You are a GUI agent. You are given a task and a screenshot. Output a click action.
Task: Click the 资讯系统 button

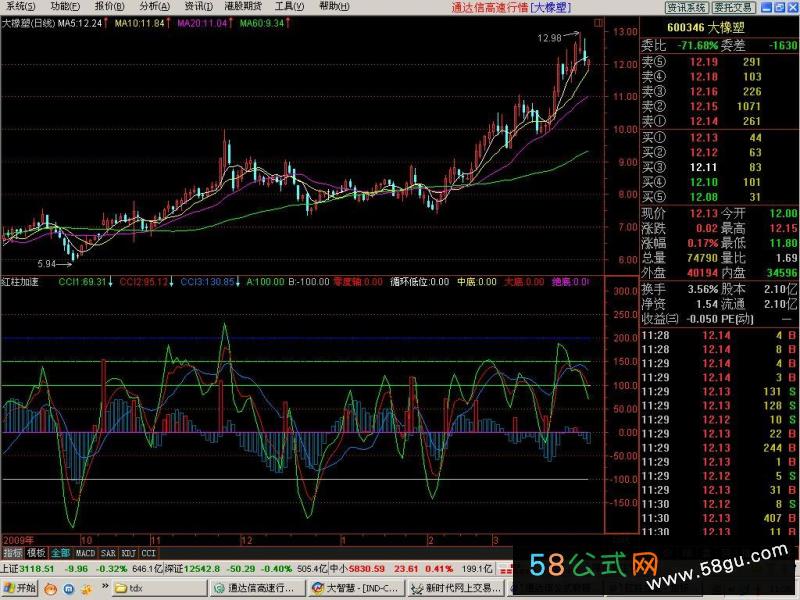687,7
